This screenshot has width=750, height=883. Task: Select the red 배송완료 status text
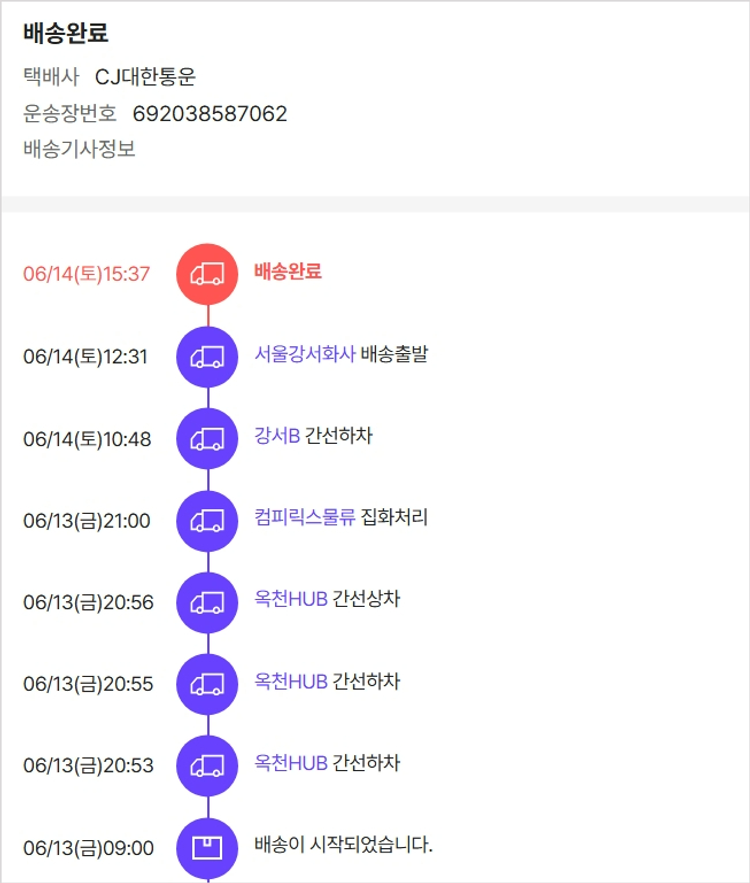(288, 272)
